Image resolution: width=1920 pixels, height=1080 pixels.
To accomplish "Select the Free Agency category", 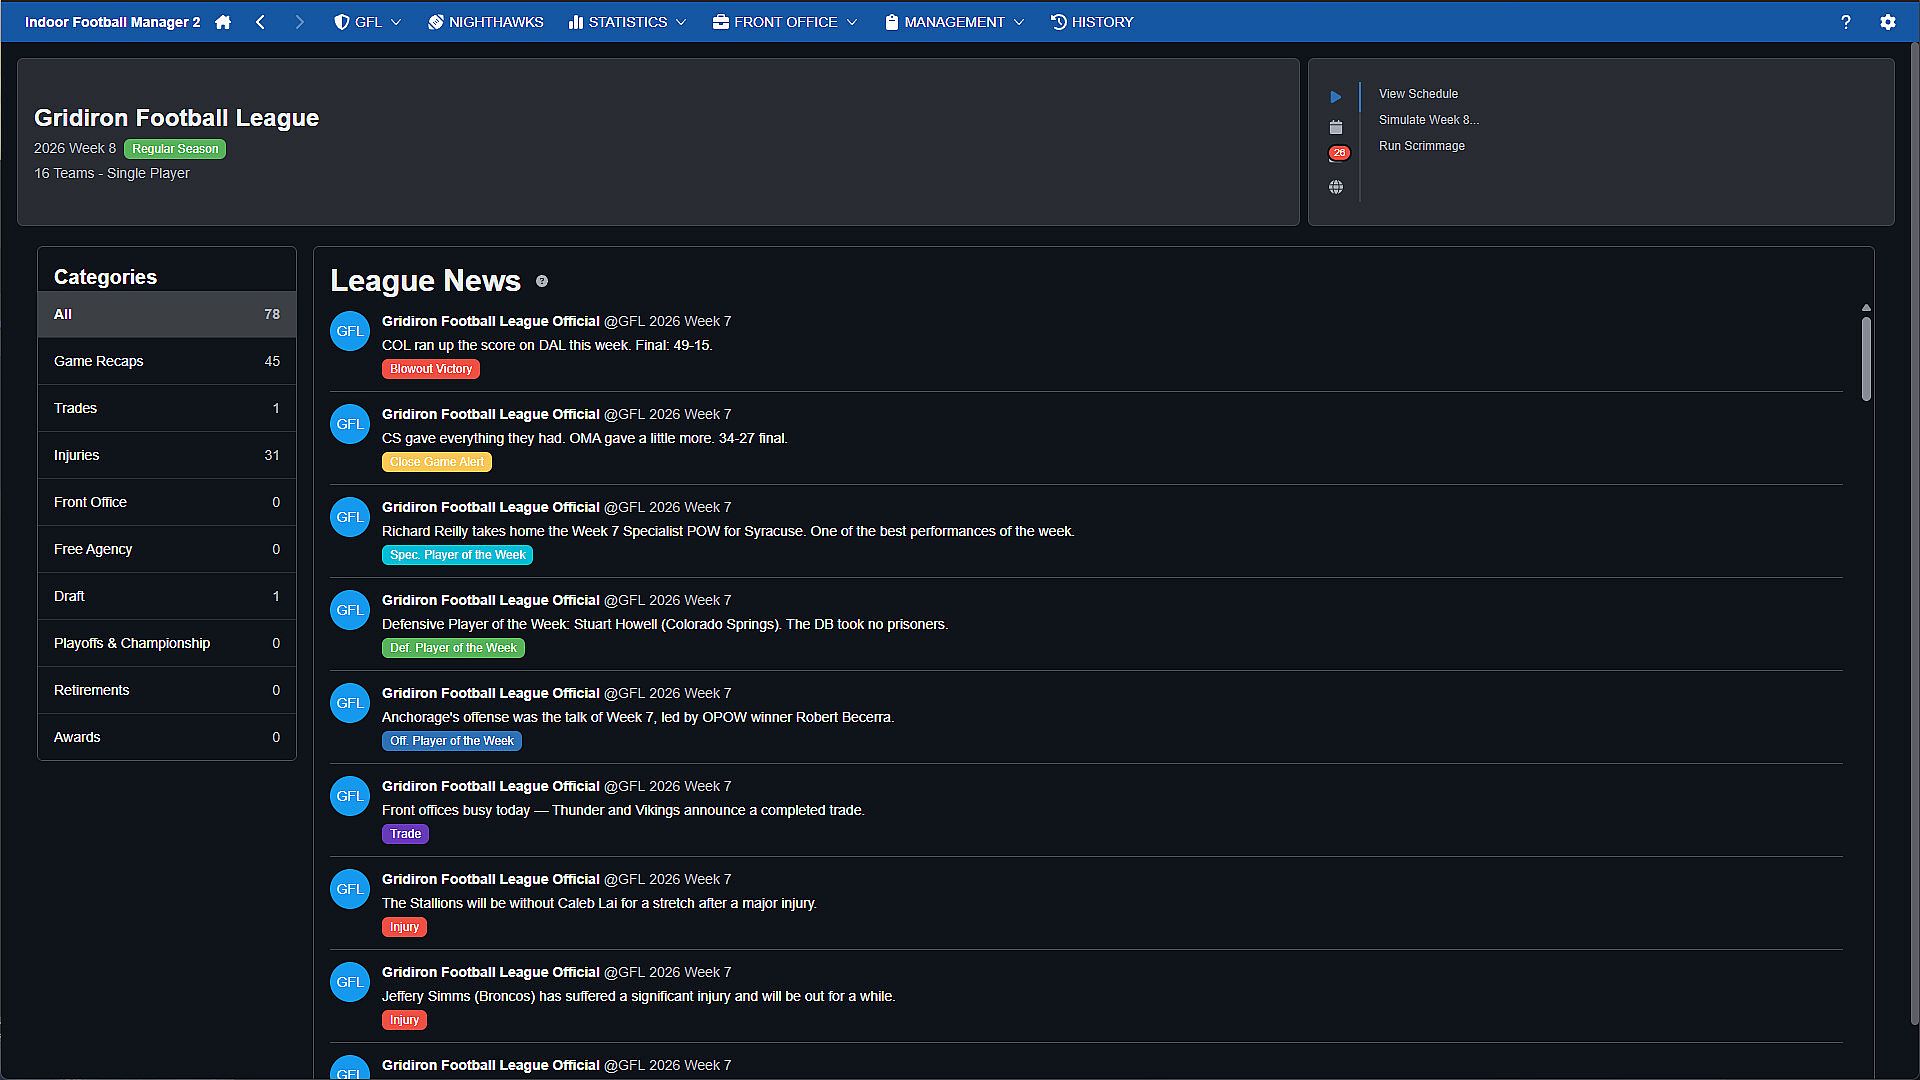I will (167, 549).
